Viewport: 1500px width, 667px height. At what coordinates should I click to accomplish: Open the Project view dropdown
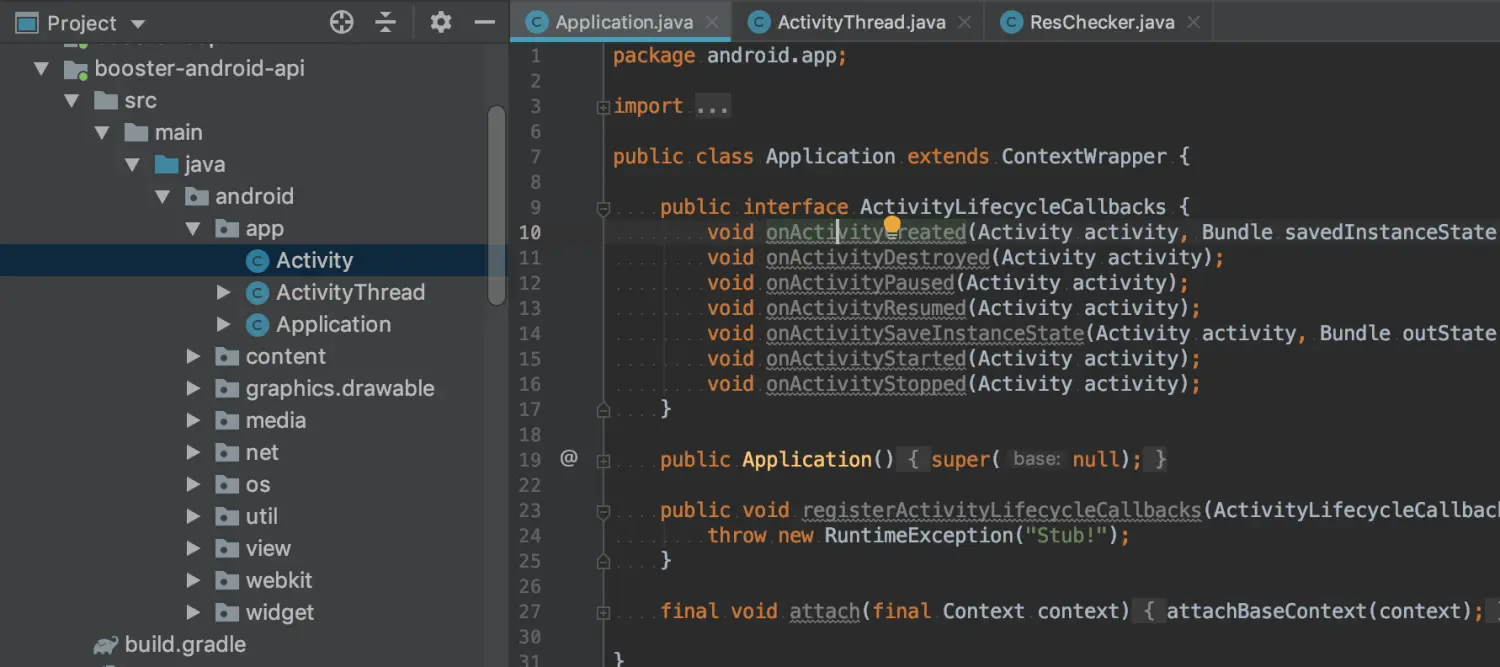tap(139, 23)
